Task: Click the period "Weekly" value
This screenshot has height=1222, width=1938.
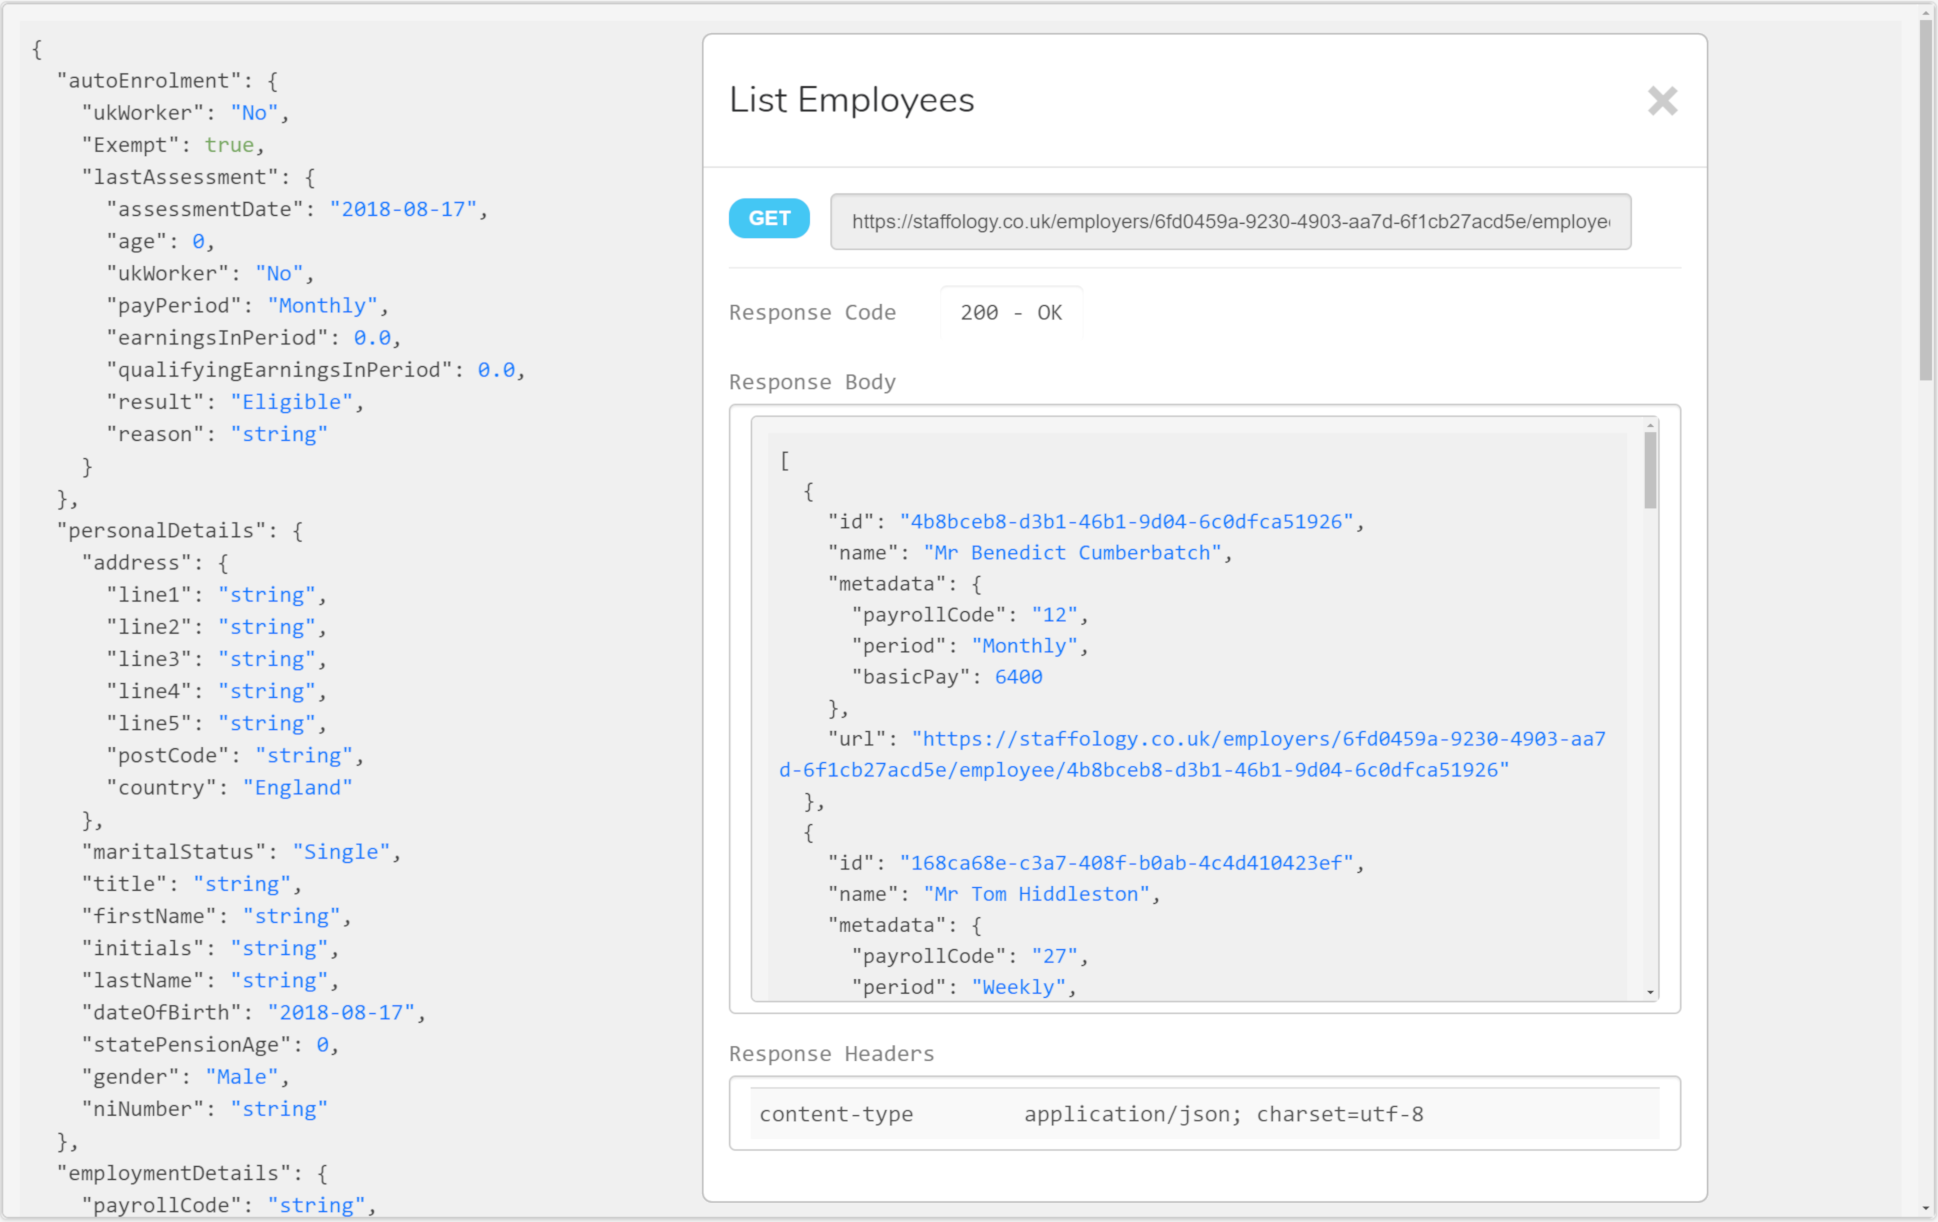Action: [x=1018, y=988]
